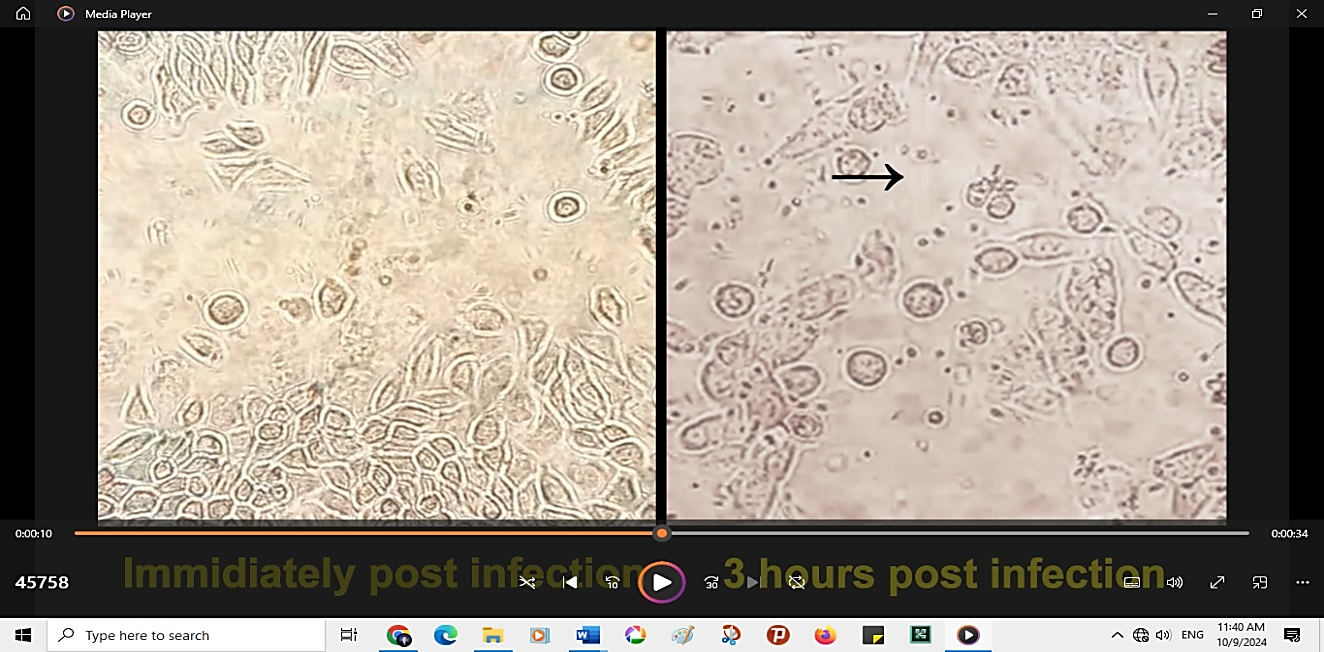Open Snipping Tool from the taskbar
Viewport: 1324px width, 652px height.
tap(731, 635)
